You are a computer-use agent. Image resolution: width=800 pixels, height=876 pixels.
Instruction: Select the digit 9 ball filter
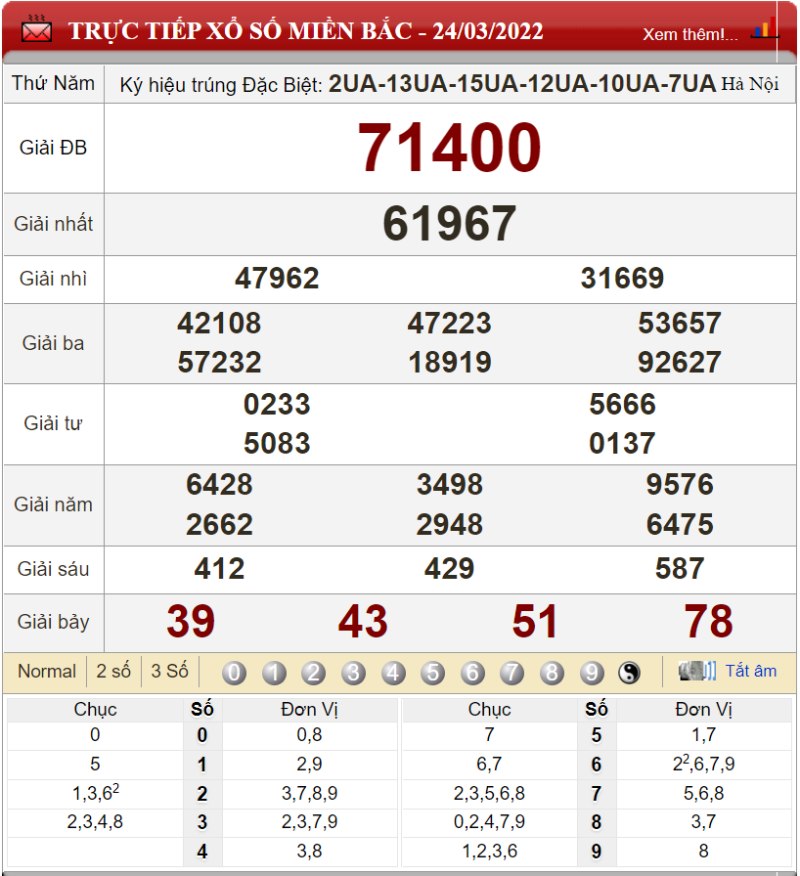(591, 673)
